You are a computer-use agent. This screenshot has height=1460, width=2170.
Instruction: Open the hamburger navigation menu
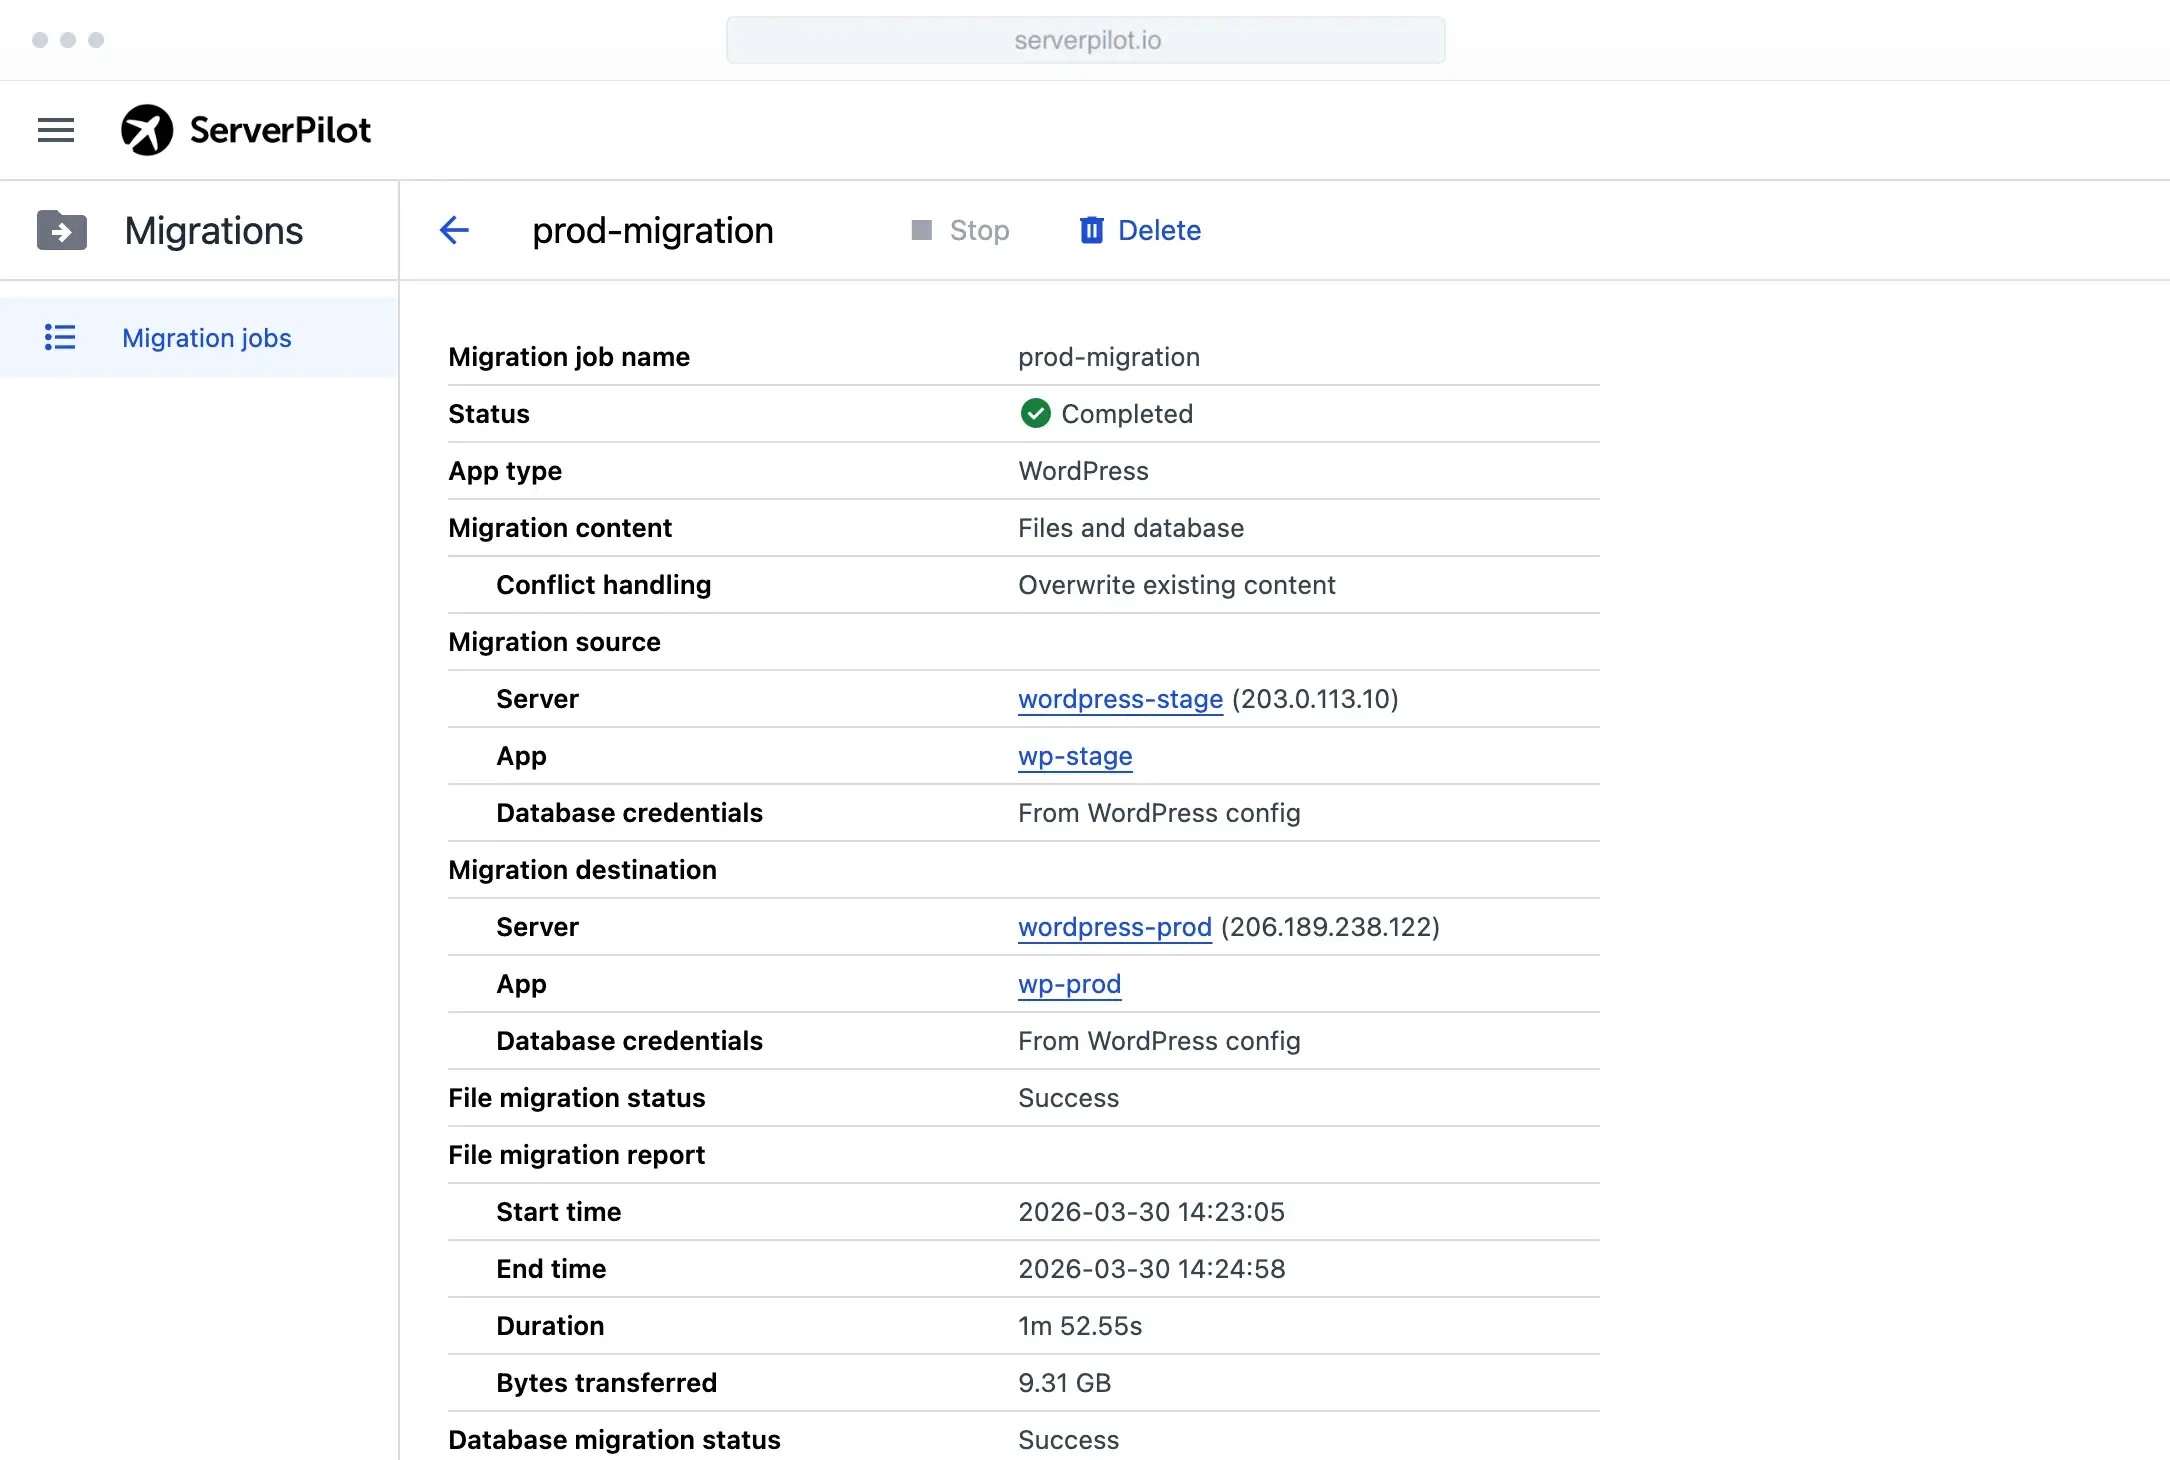click(56, 130)
